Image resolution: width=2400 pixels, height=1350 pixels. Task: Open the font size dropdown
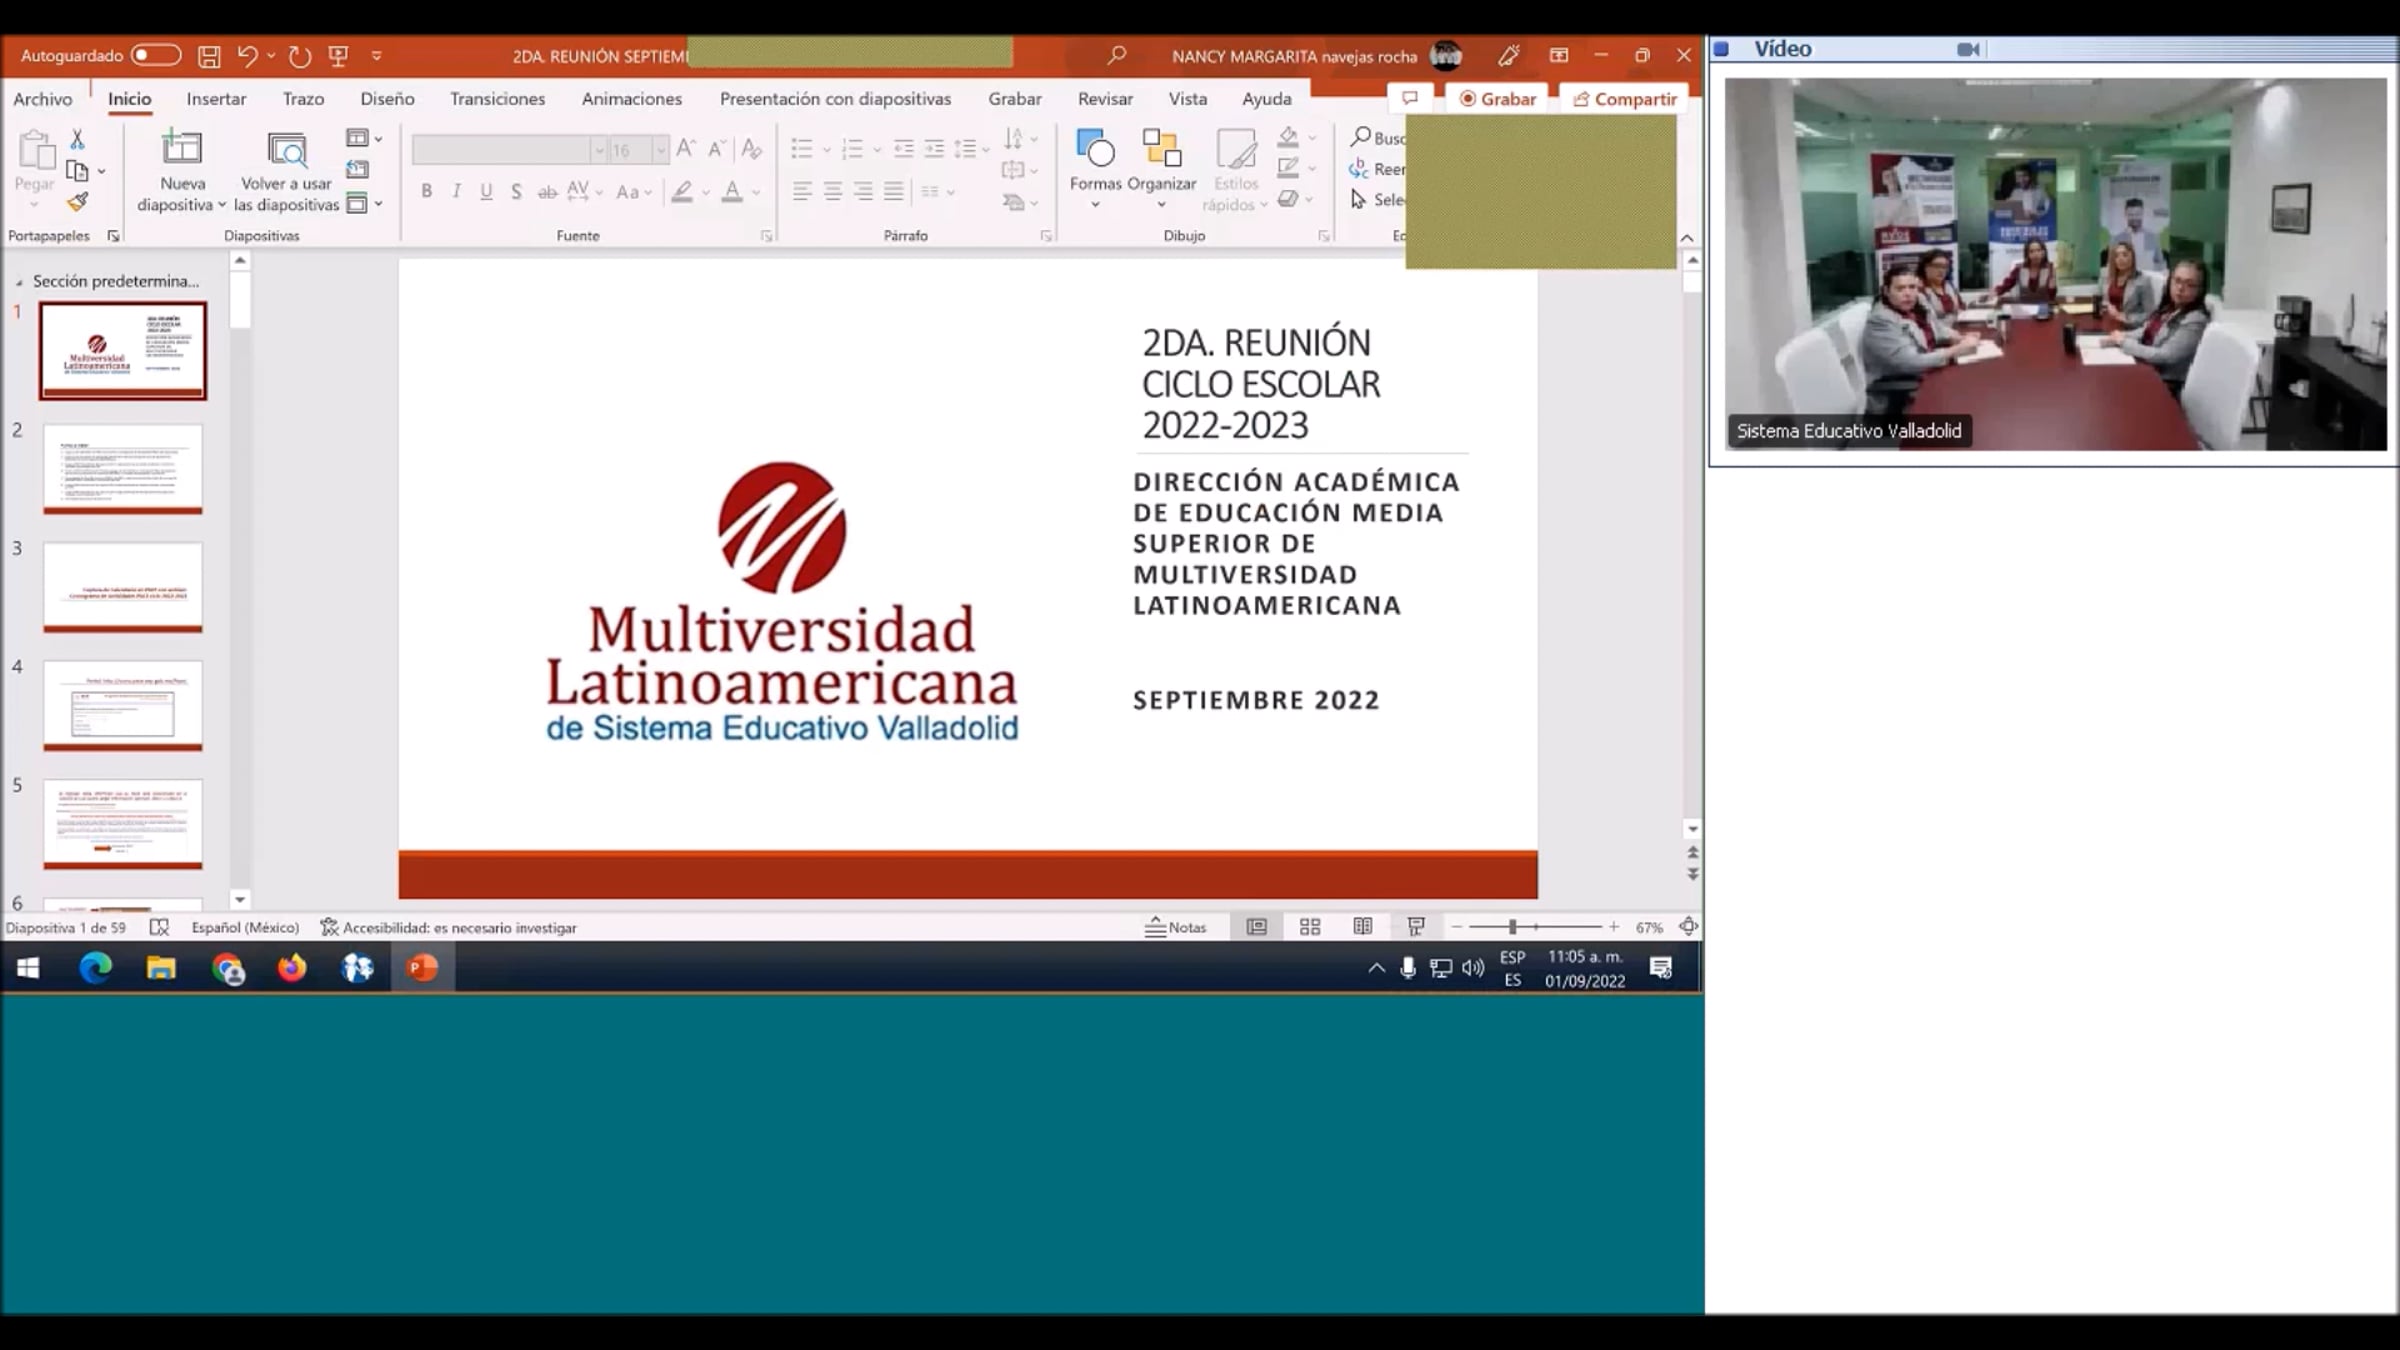click(x=660, y=150)
